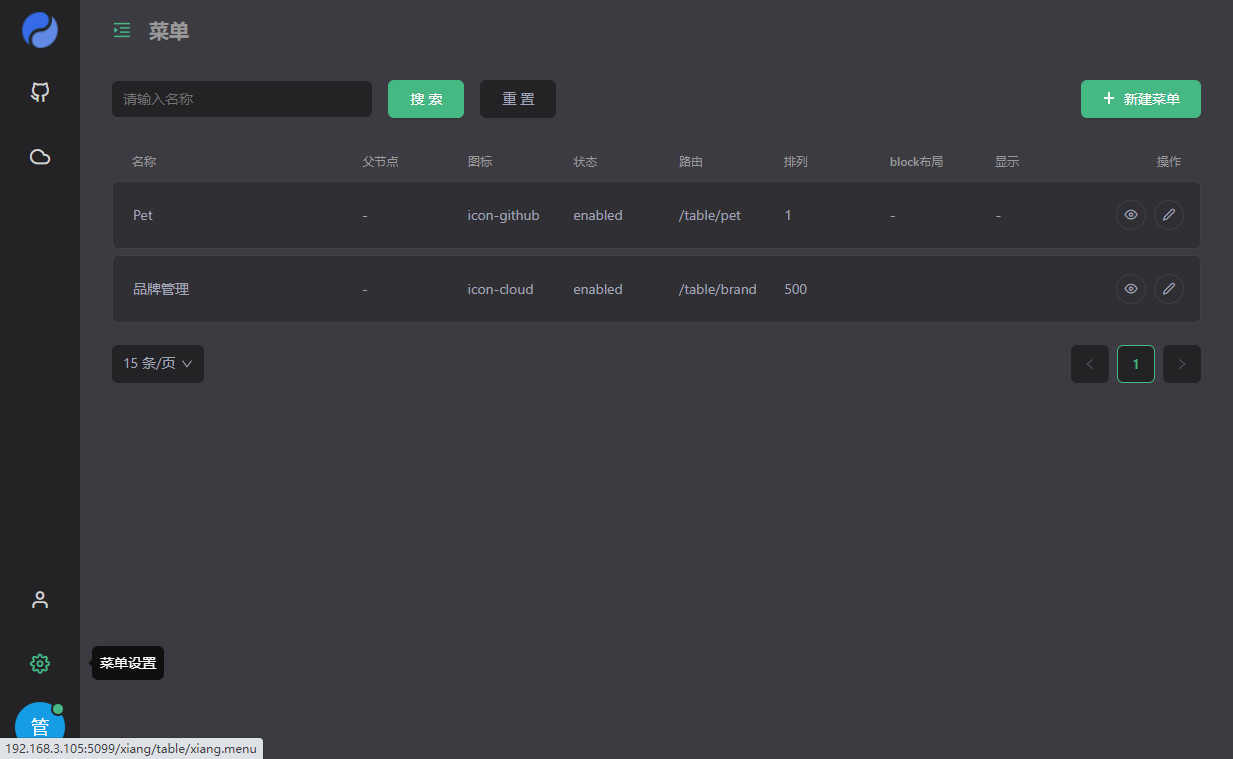Go to the next page arrow
Screen dimensions: 1233x759
click(x=1181, y=364)
